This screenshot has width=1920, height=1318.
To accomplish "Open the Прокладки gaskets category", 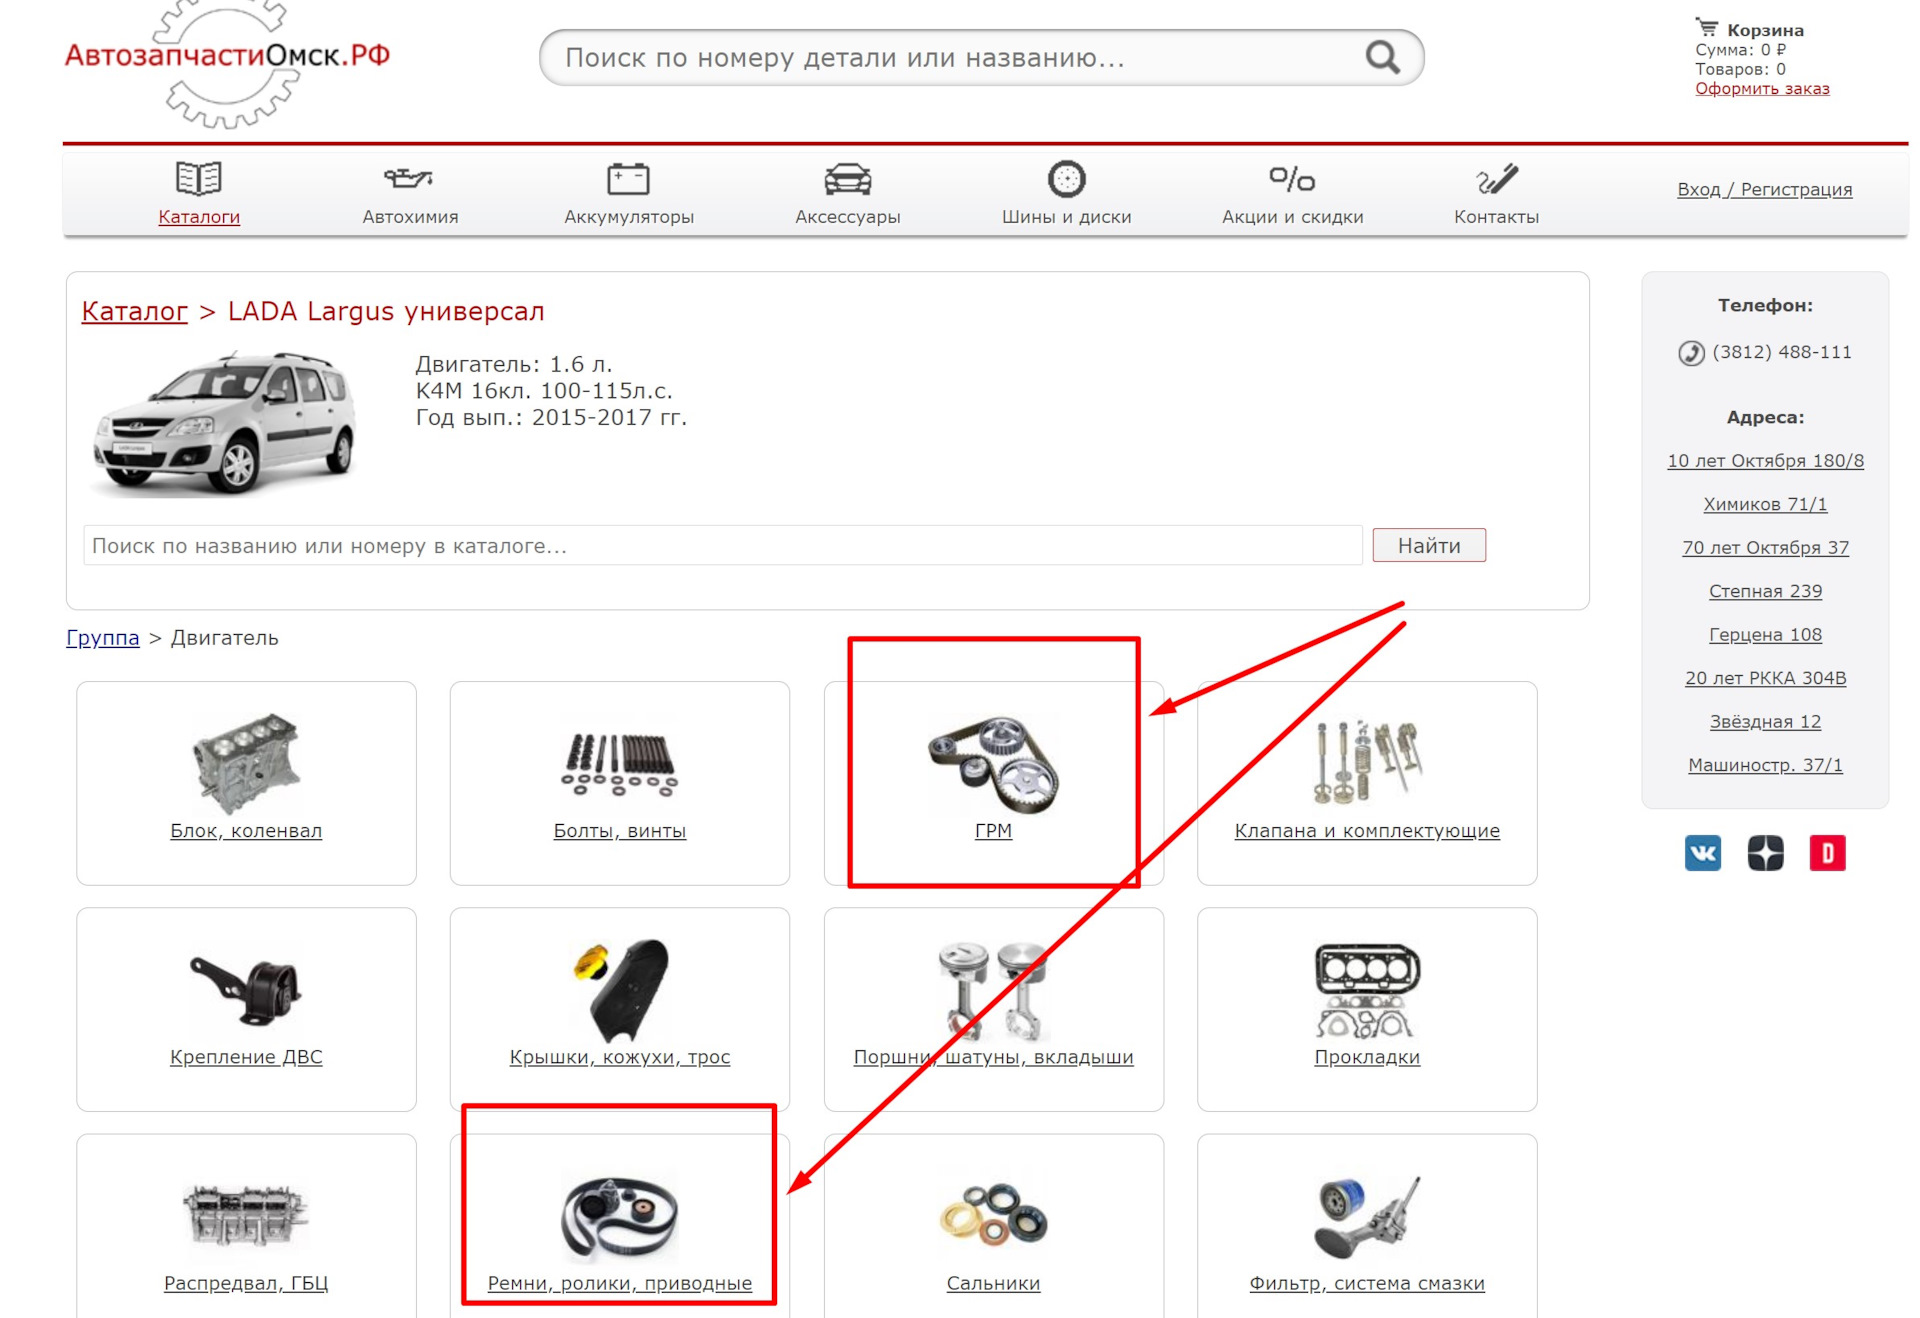I will tap(1366, 1008).
